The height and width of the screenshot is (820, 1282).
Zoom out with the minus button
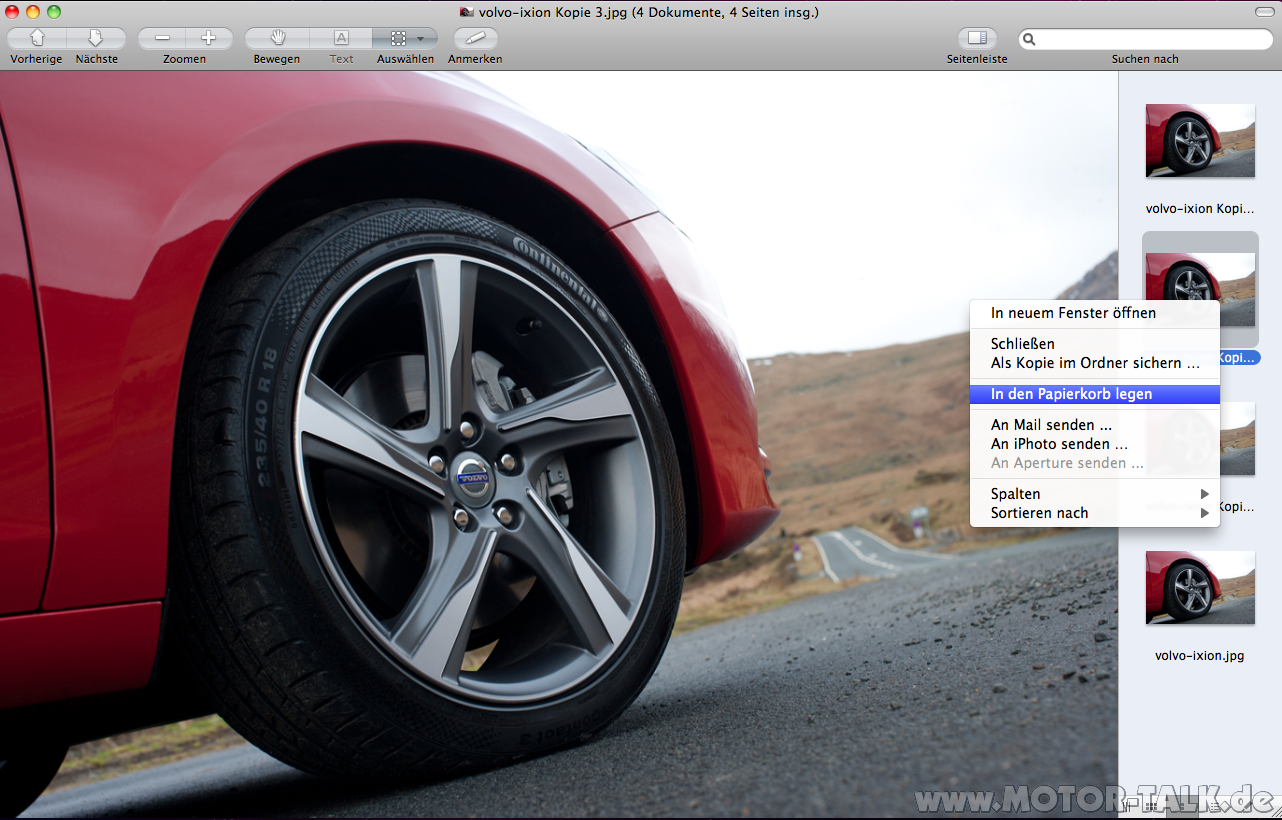pos(162,38)
